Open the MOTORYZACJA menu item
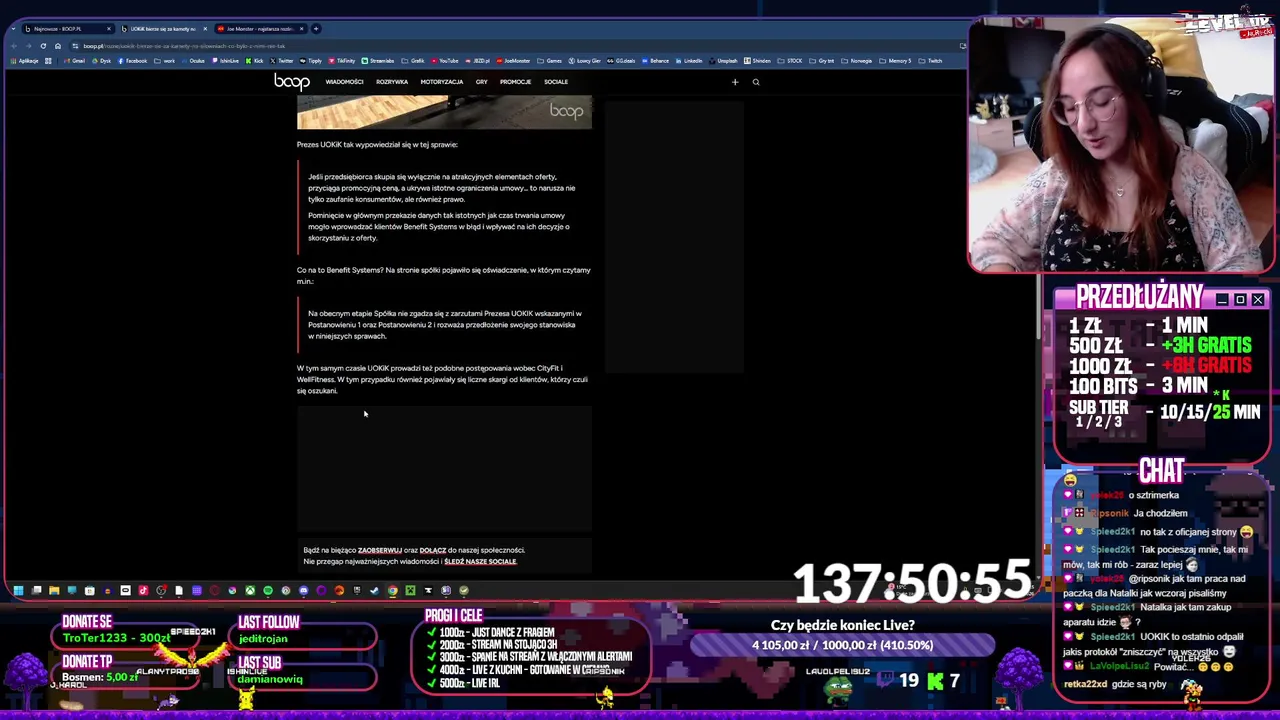 [x=442, y=82]
